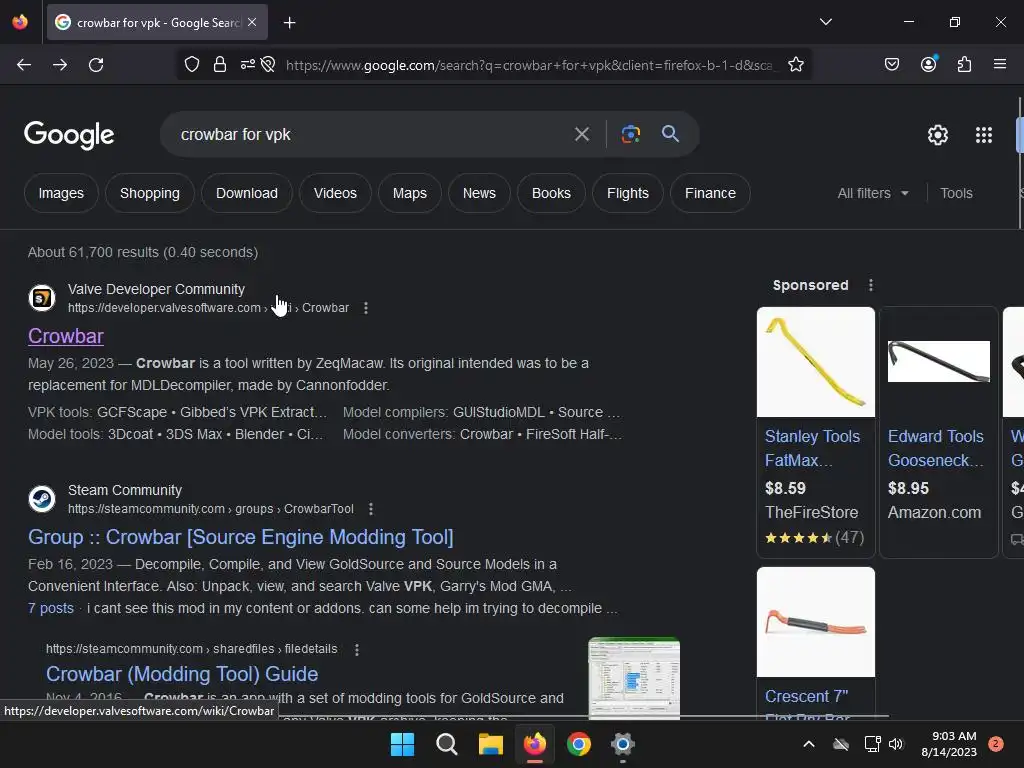
Task: Click the site security padlock icon
Action: [x=220, y=65]
